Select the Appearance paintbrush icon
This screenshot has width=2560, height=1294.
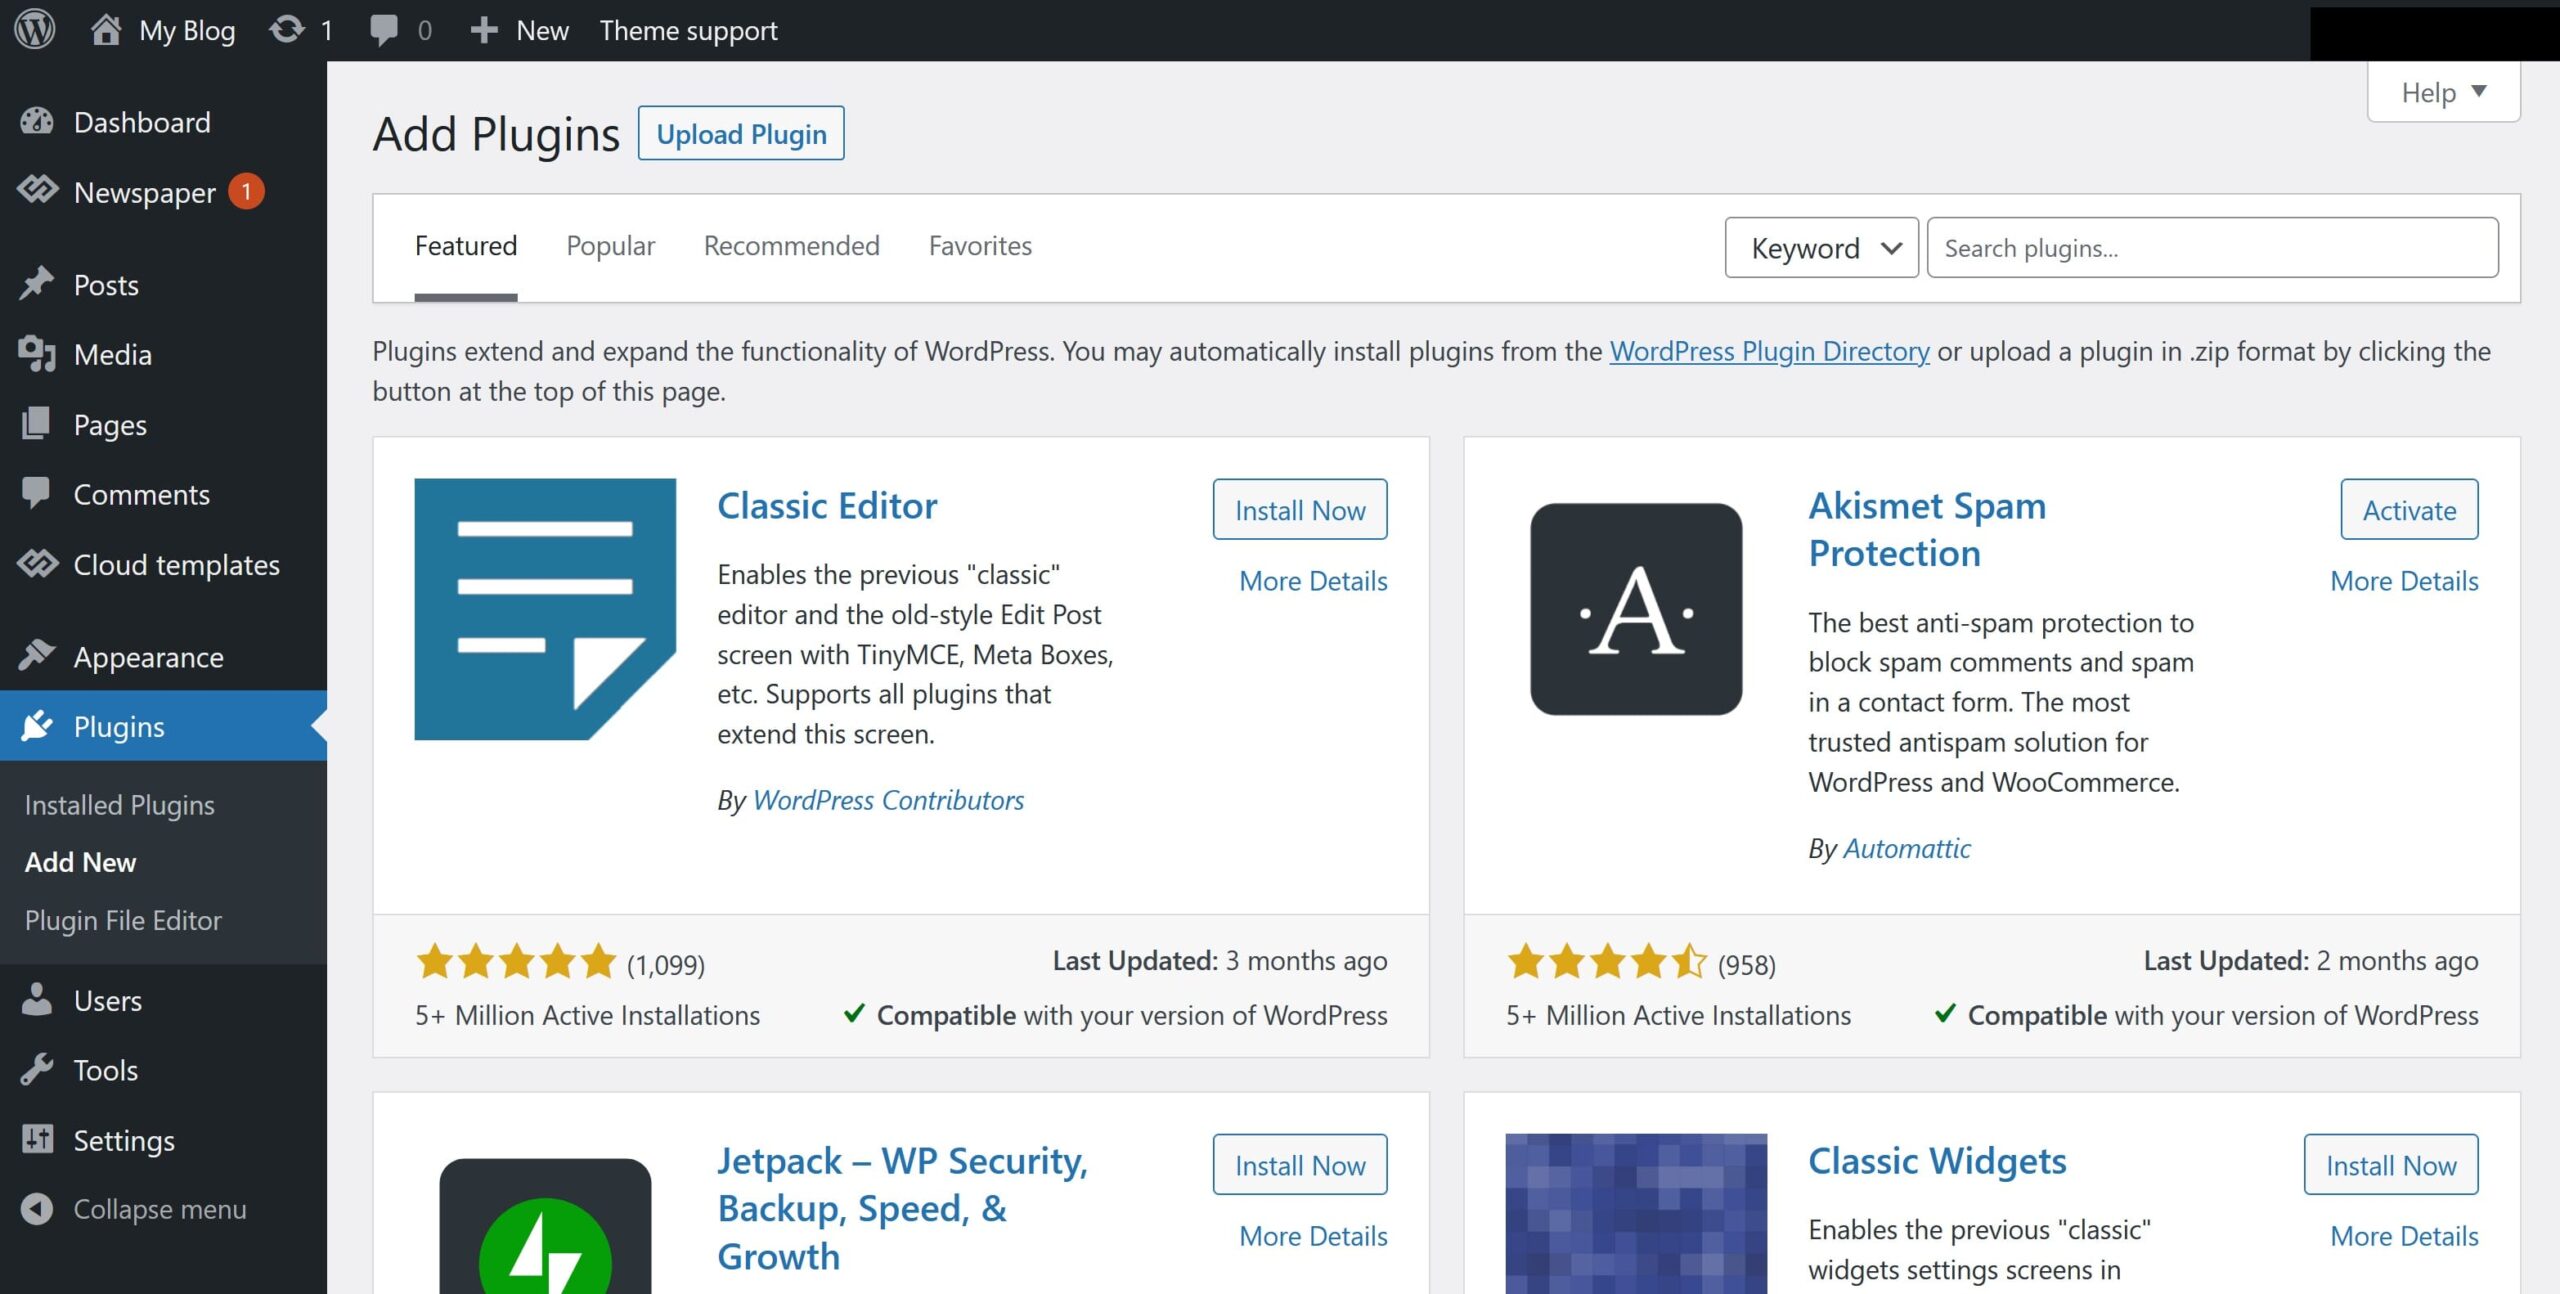coord(37,656)
